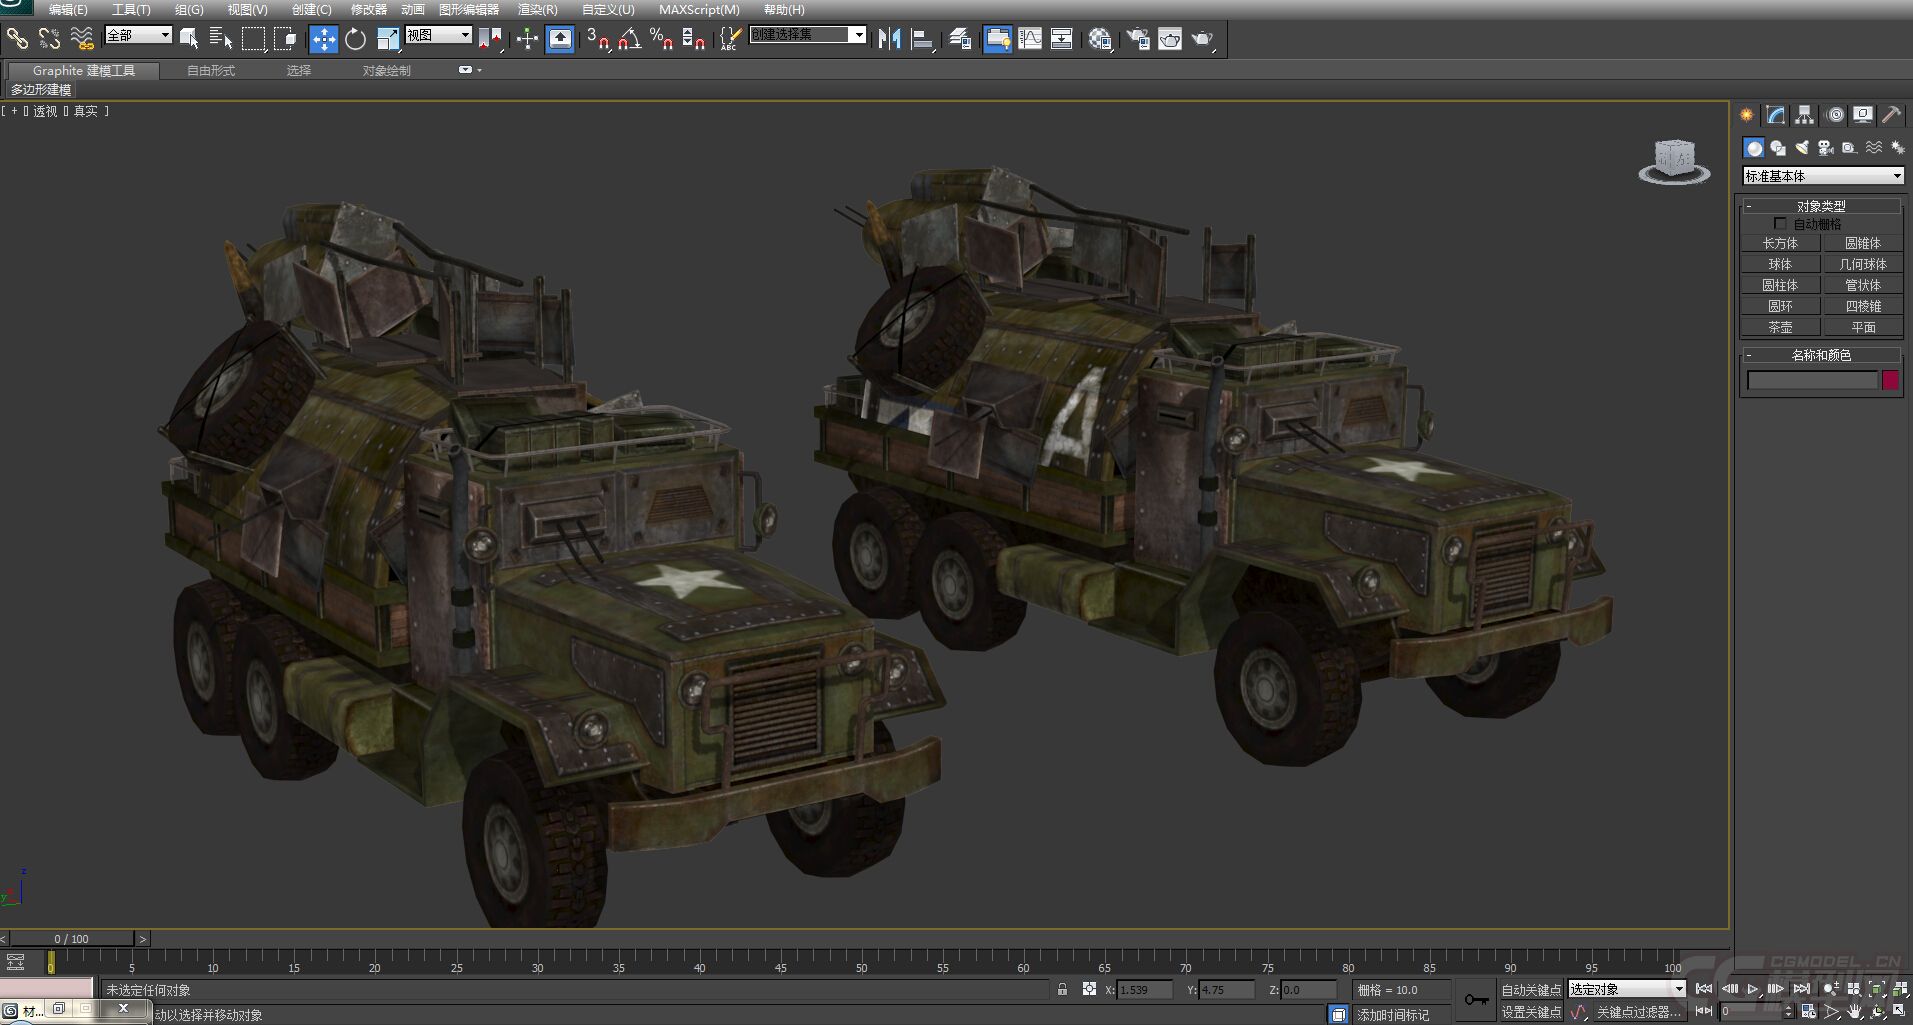Open 关键点过滤器 key filters
This screenshot has width=1913, height=1025.
pos(1639,1012)
